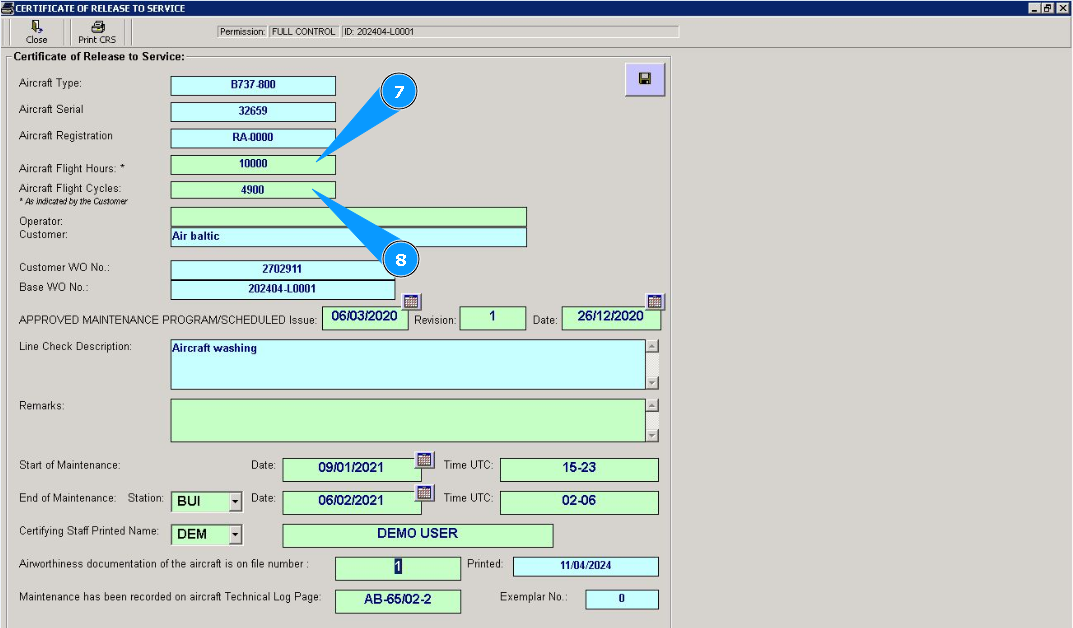Click the Permission FULL CONTROL text
The image size is (1073, 628).
(304, 31)
